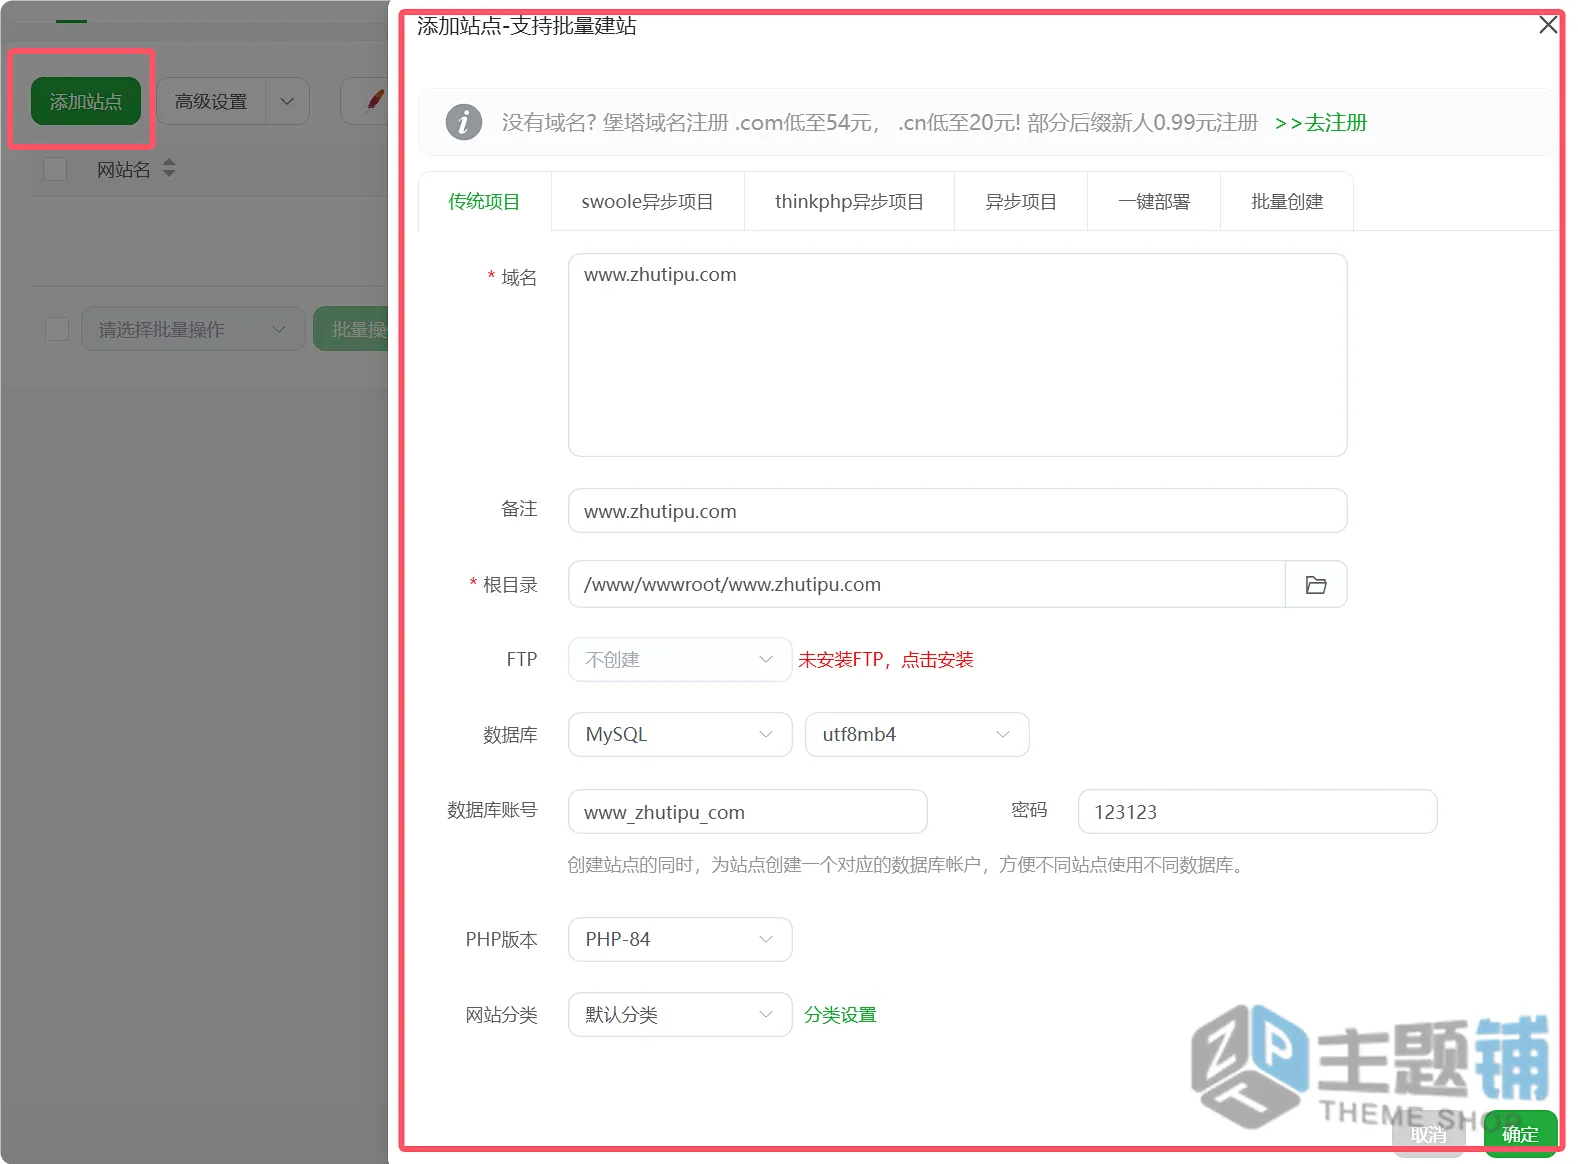Screen dimensions: 1578x1164
Task: Open the root directory folder browser icon
Action: (1316, 584)
